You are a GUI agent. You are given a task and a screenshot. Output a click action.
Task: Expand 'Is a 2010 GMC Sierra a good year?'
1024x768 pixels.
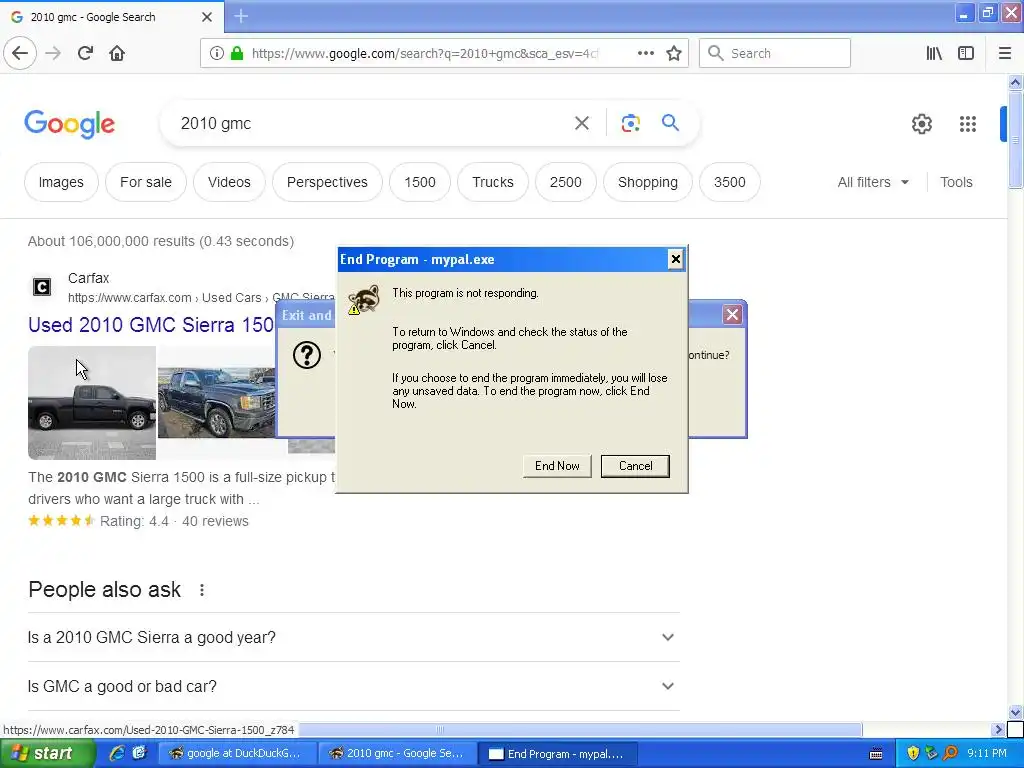[x=354, y=637]
